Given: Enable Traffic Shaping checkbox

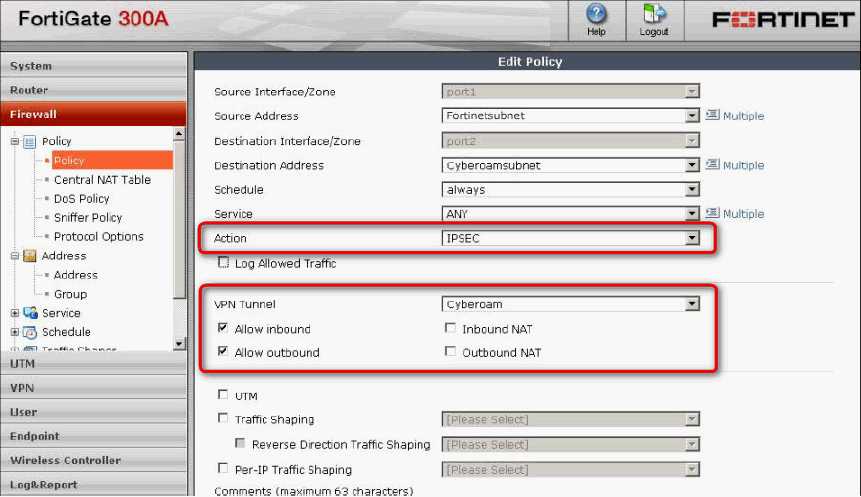Looking at the screenshot, I should (x=222, y=418).
